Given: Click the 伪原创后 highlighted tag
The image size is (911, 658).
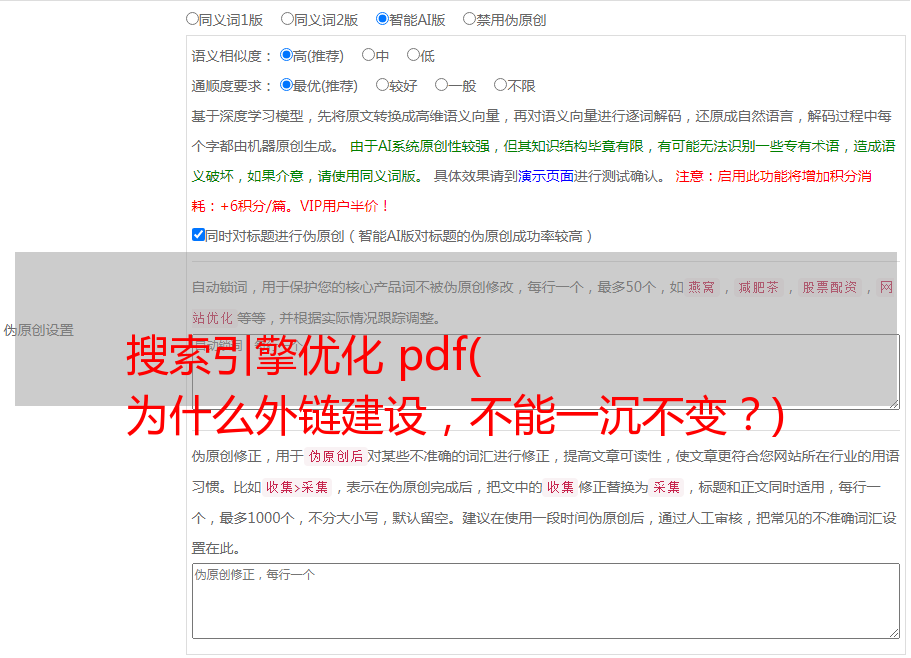Looking at the screenshot, I should coord(336,456).
